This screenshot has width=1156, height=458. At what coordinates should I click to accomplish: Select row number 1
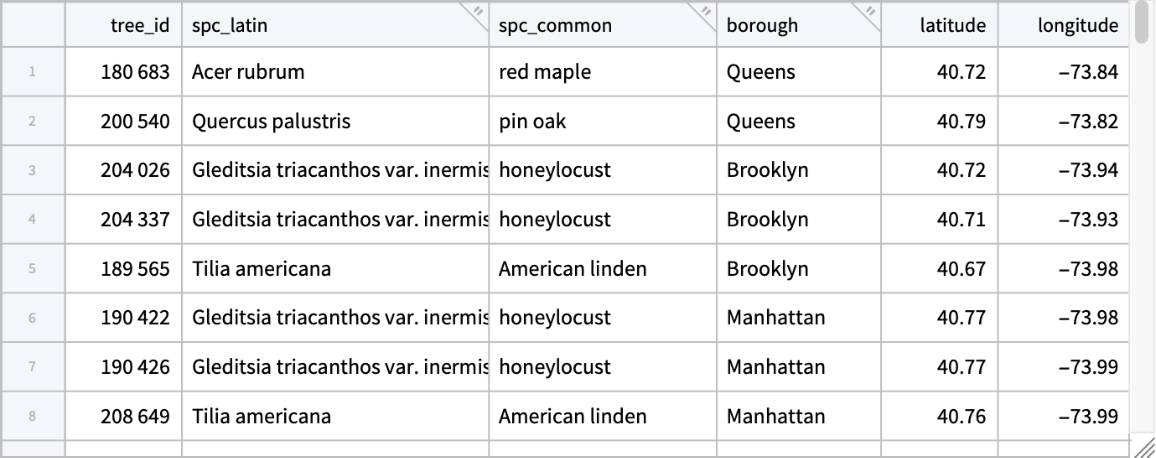(x=33, y=72)
